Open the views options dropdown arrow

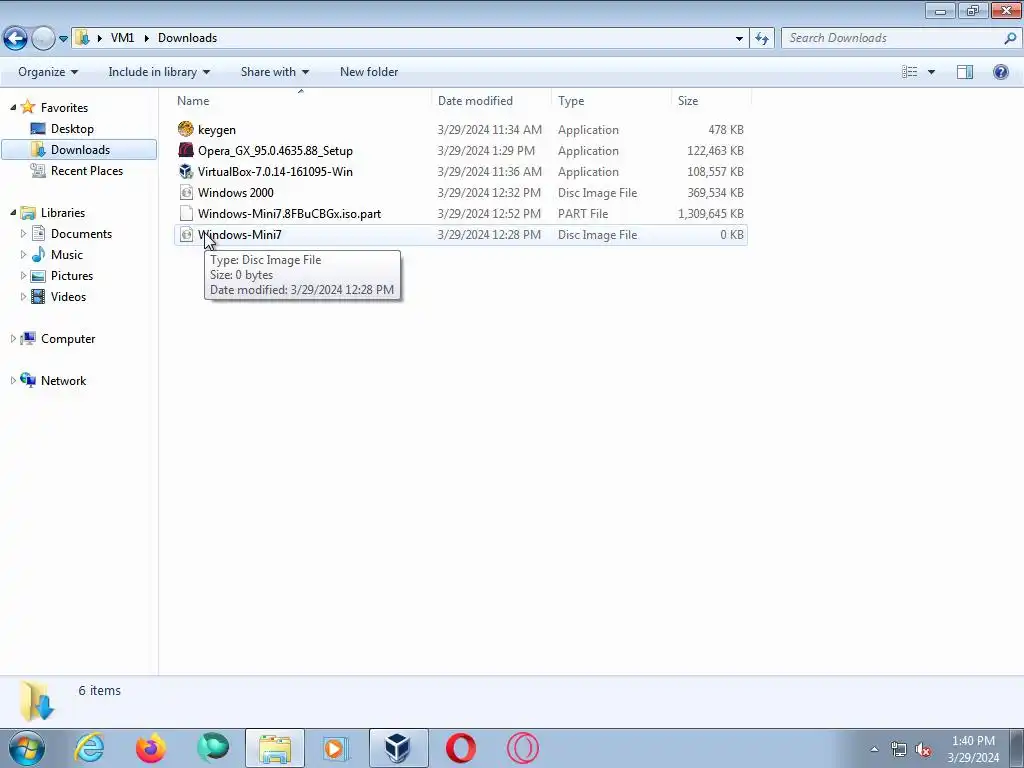tap(931, 72)
